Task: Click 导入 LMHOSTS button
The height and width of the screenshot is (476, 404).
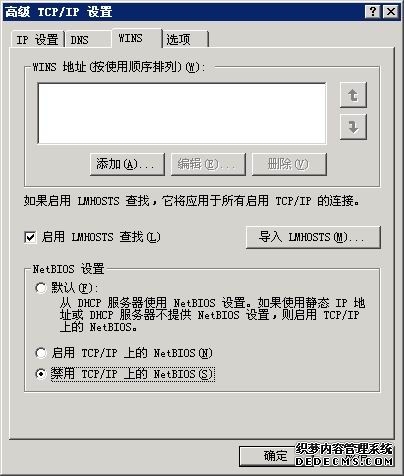Action: pos(313,237)
